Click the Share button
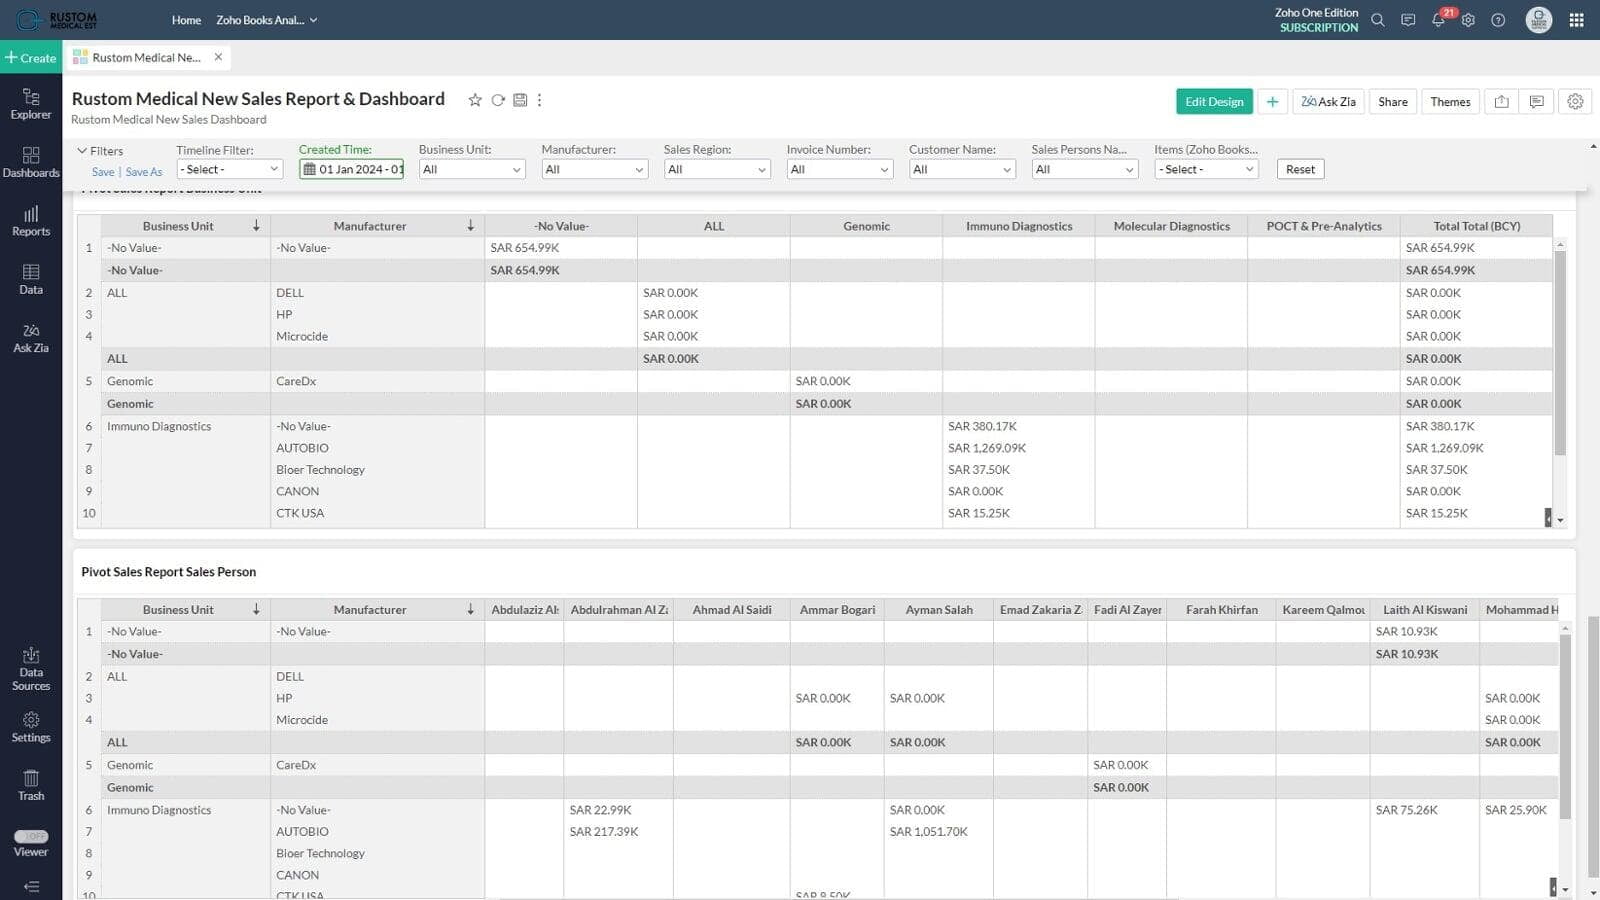 1392,102
